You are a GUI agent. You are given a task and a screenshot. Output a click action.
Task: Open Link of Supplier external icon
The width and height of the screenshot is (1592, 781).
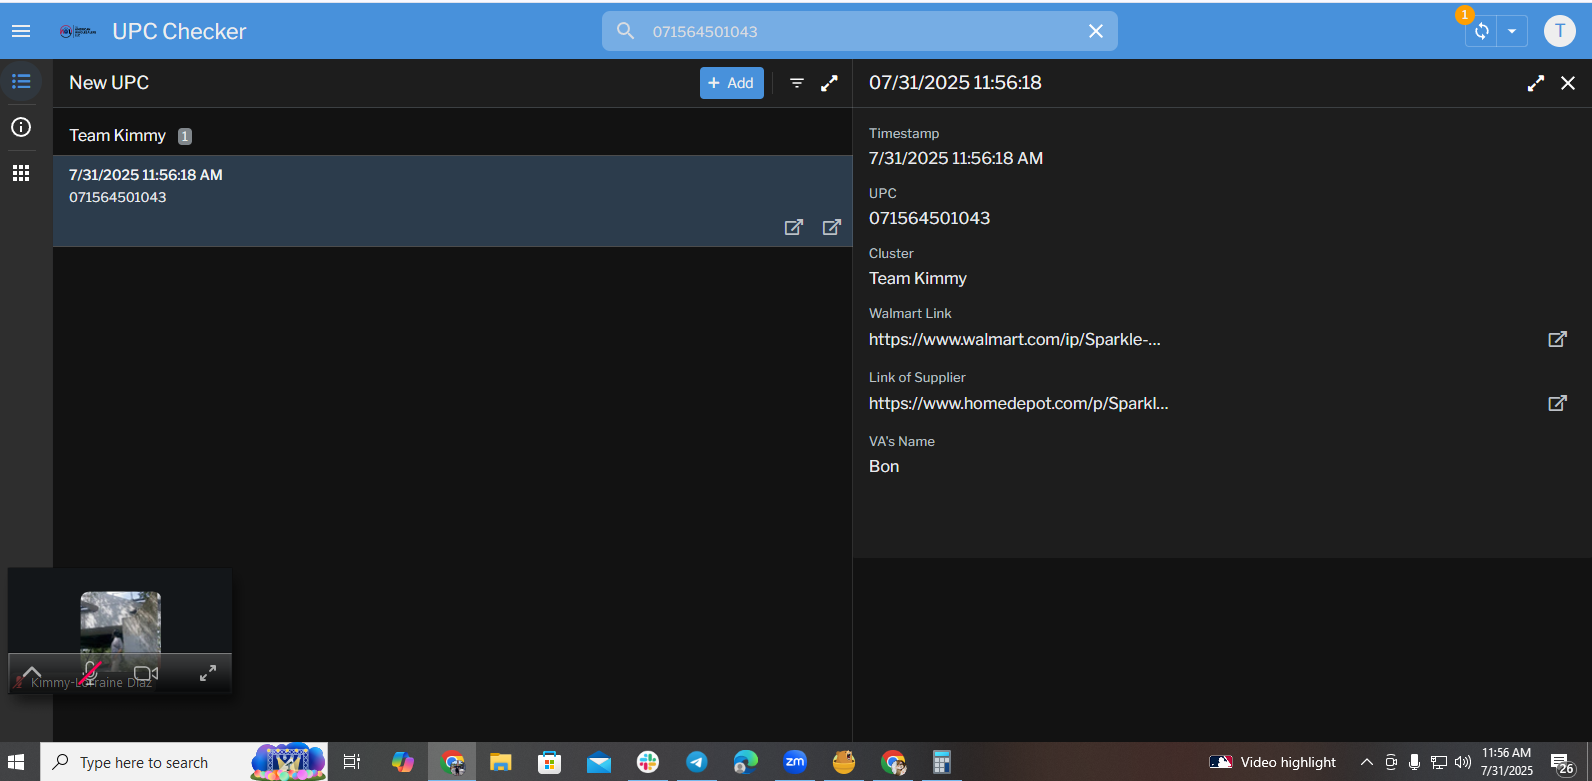pyautogui.click(x=1557, y=403)
